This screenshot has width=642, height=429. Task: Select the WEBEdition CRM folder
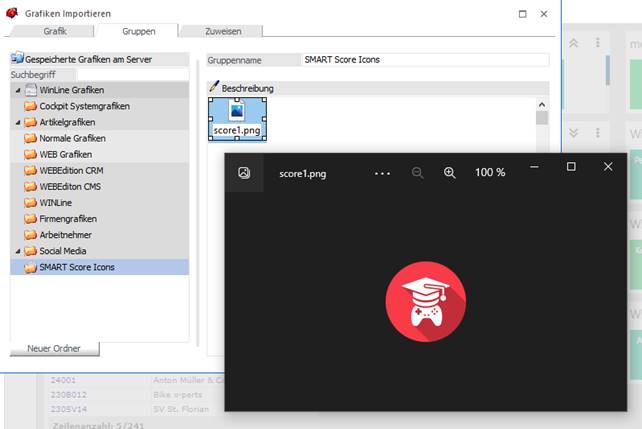[x=72, y=170]
